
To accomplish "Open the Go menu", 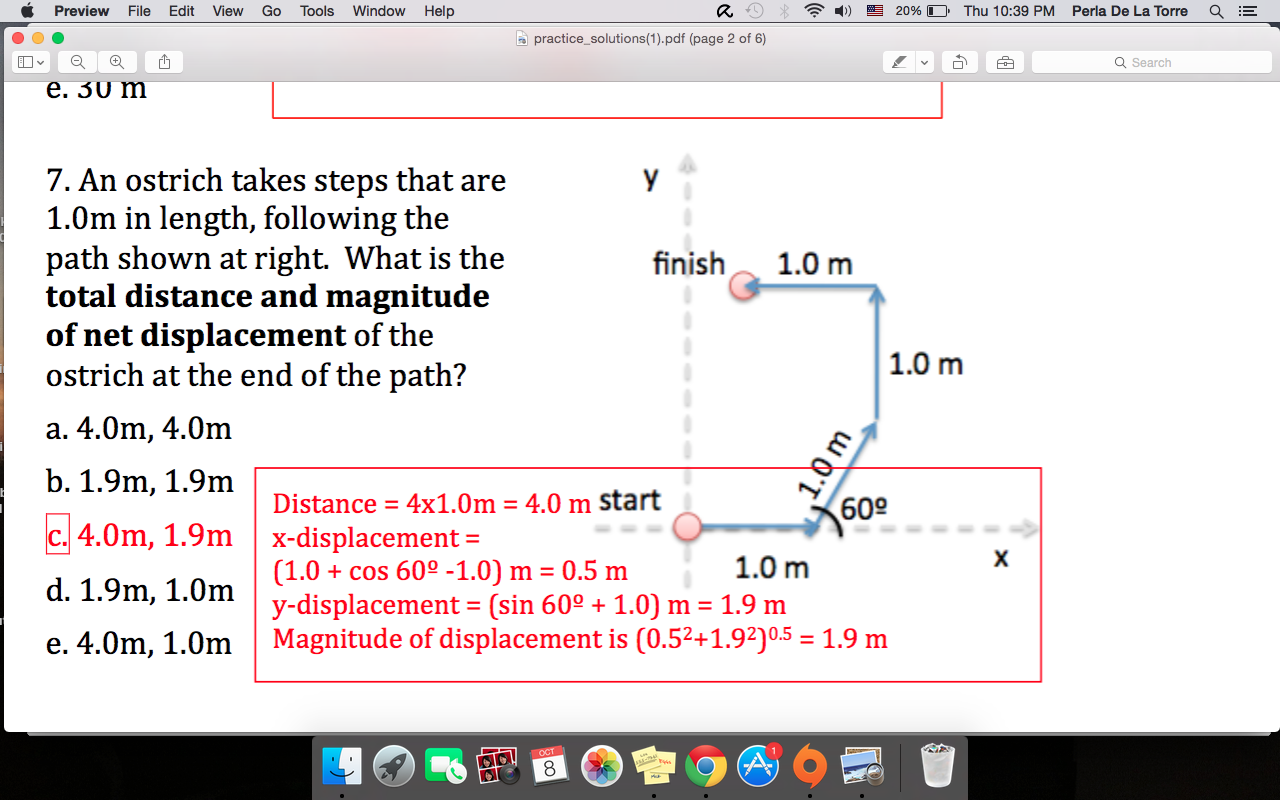I will [270, 11].
